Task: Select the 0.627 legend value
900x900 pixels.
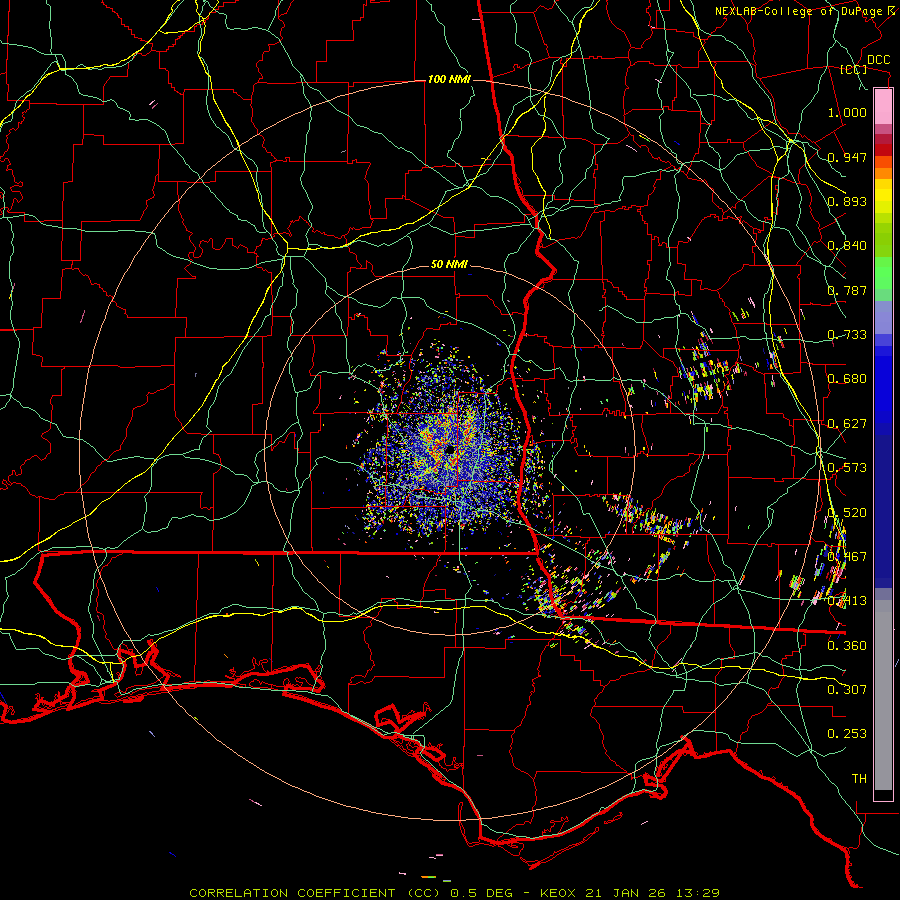Action: click(847, 424)
